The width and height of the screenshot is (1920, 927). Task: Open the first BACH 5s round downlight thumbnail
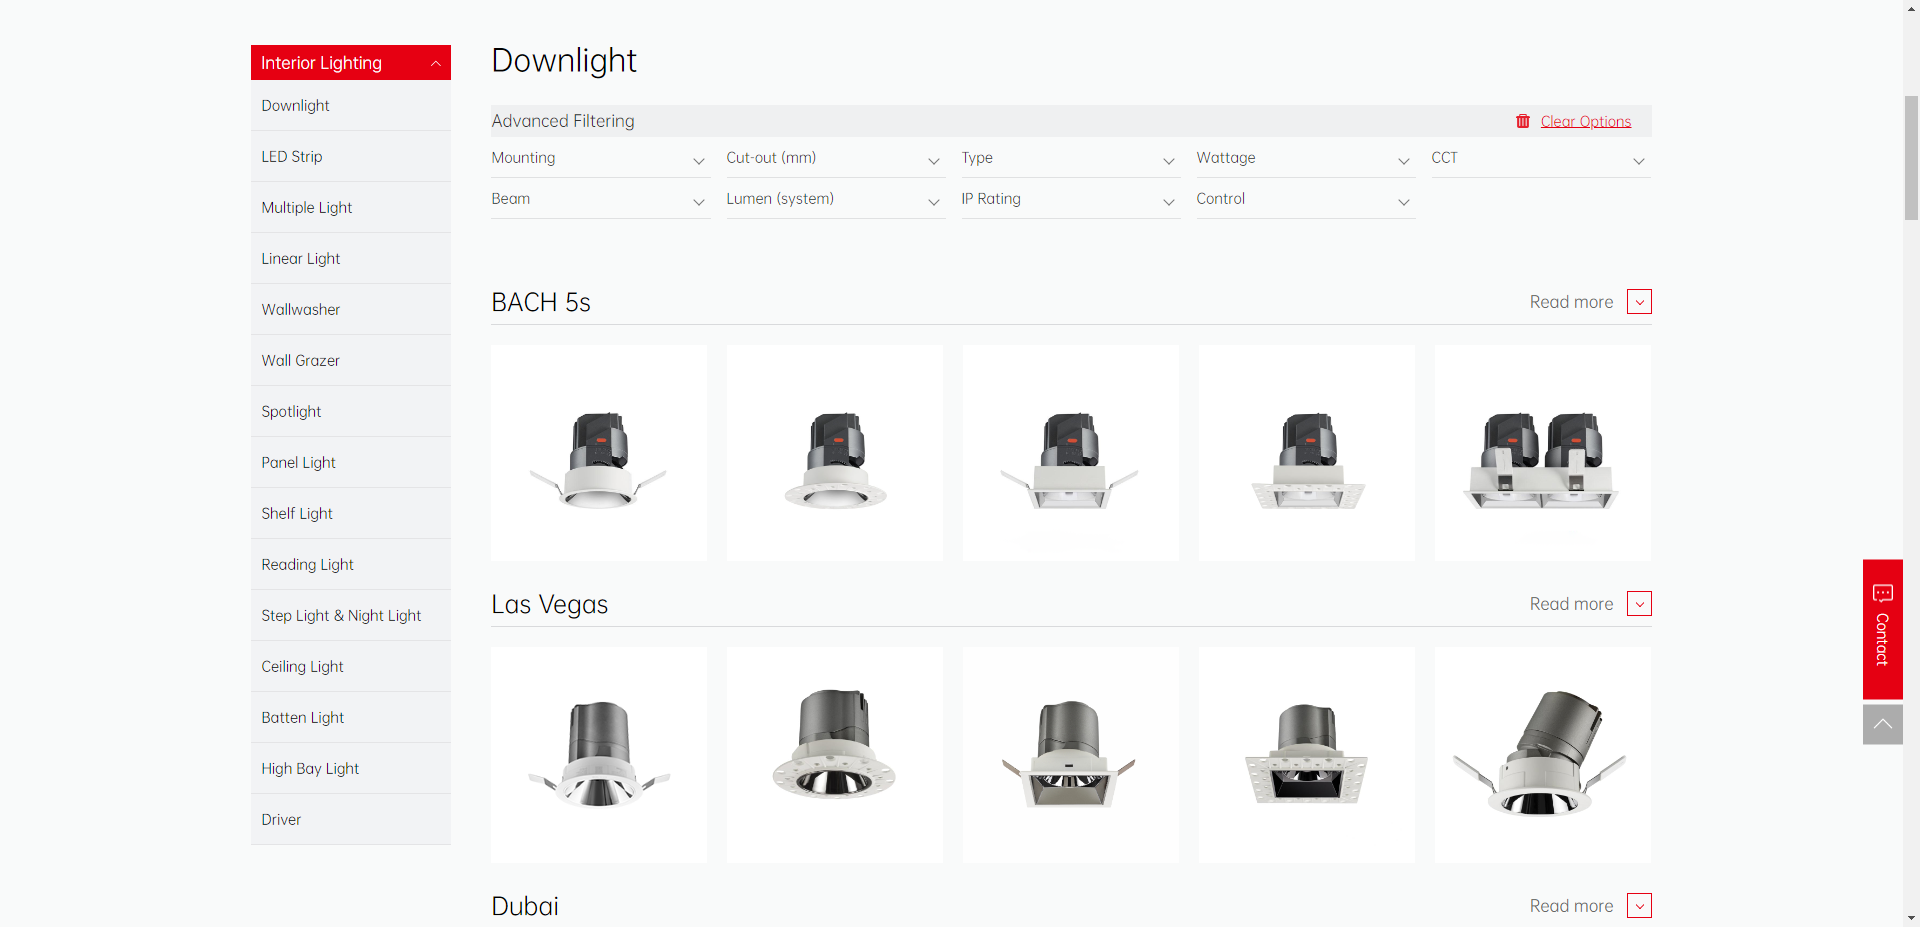[x=599, y=453]
